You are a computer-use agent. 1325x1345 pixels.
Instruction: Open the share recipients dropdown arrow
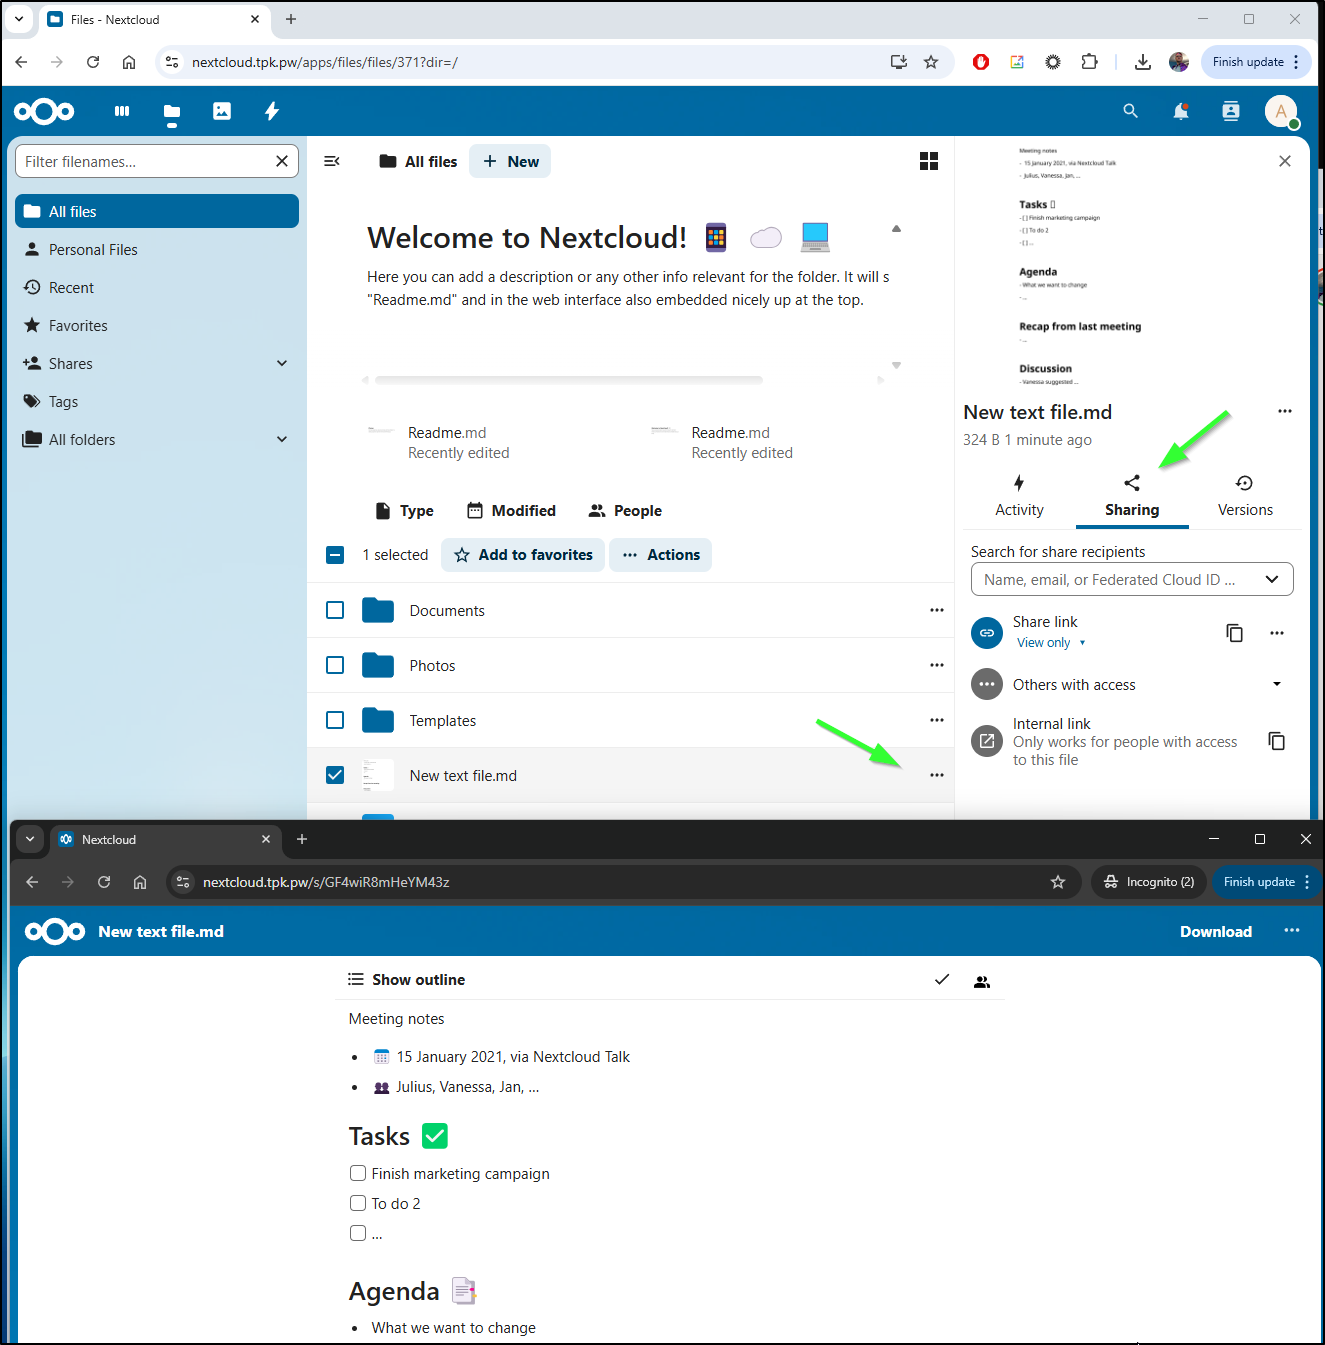1272,579
